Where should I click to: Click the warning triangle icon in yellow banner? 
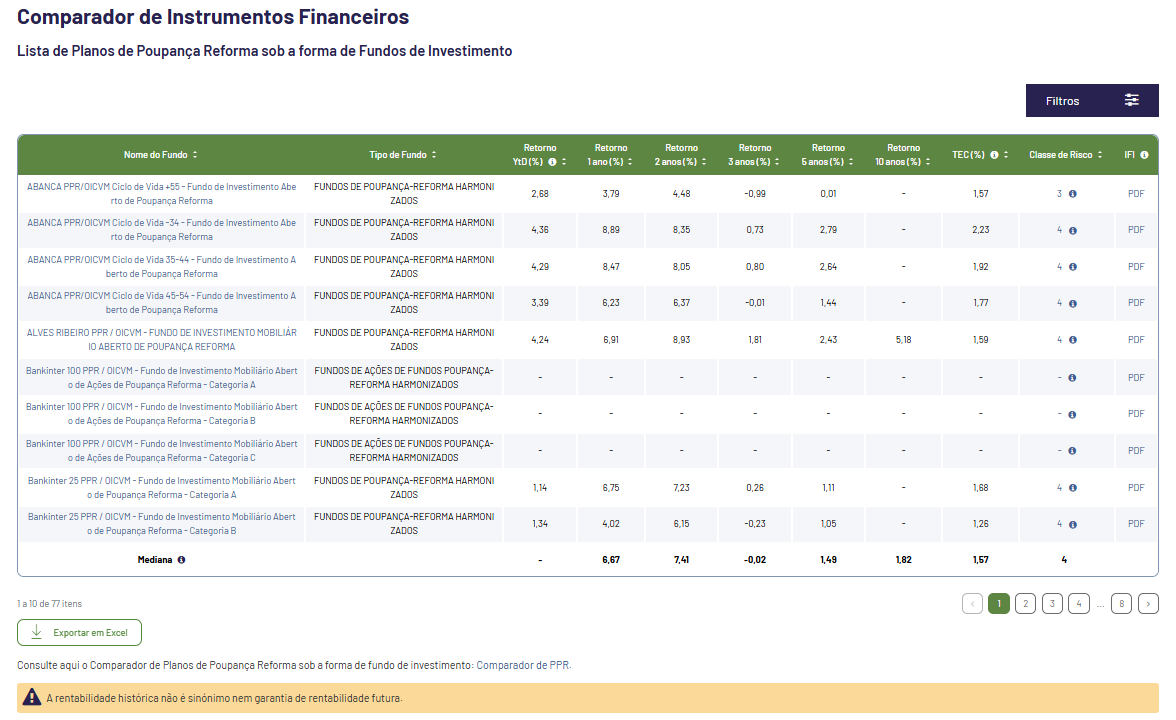pyautogui.click(x=32, y=697)
